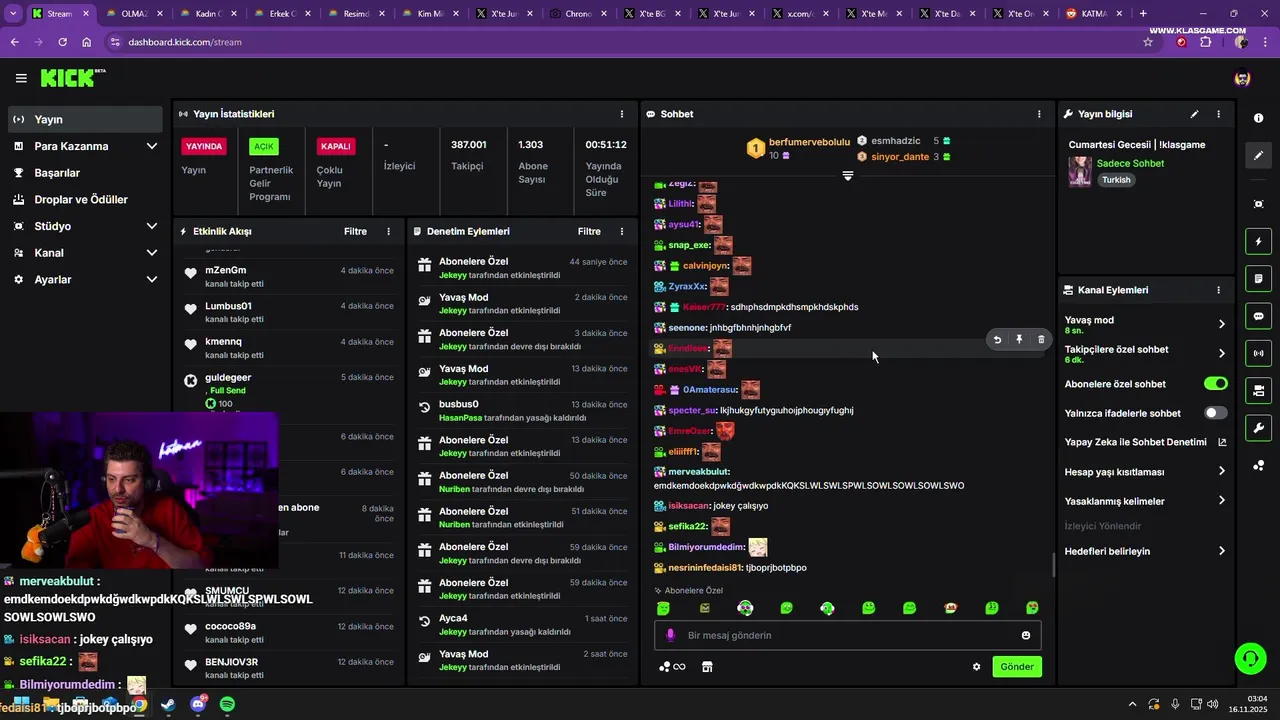The height and width of the screenshot is (720, 1280).
Task: Select Yayın in the sidebar
Action: [x=84, y=119]
